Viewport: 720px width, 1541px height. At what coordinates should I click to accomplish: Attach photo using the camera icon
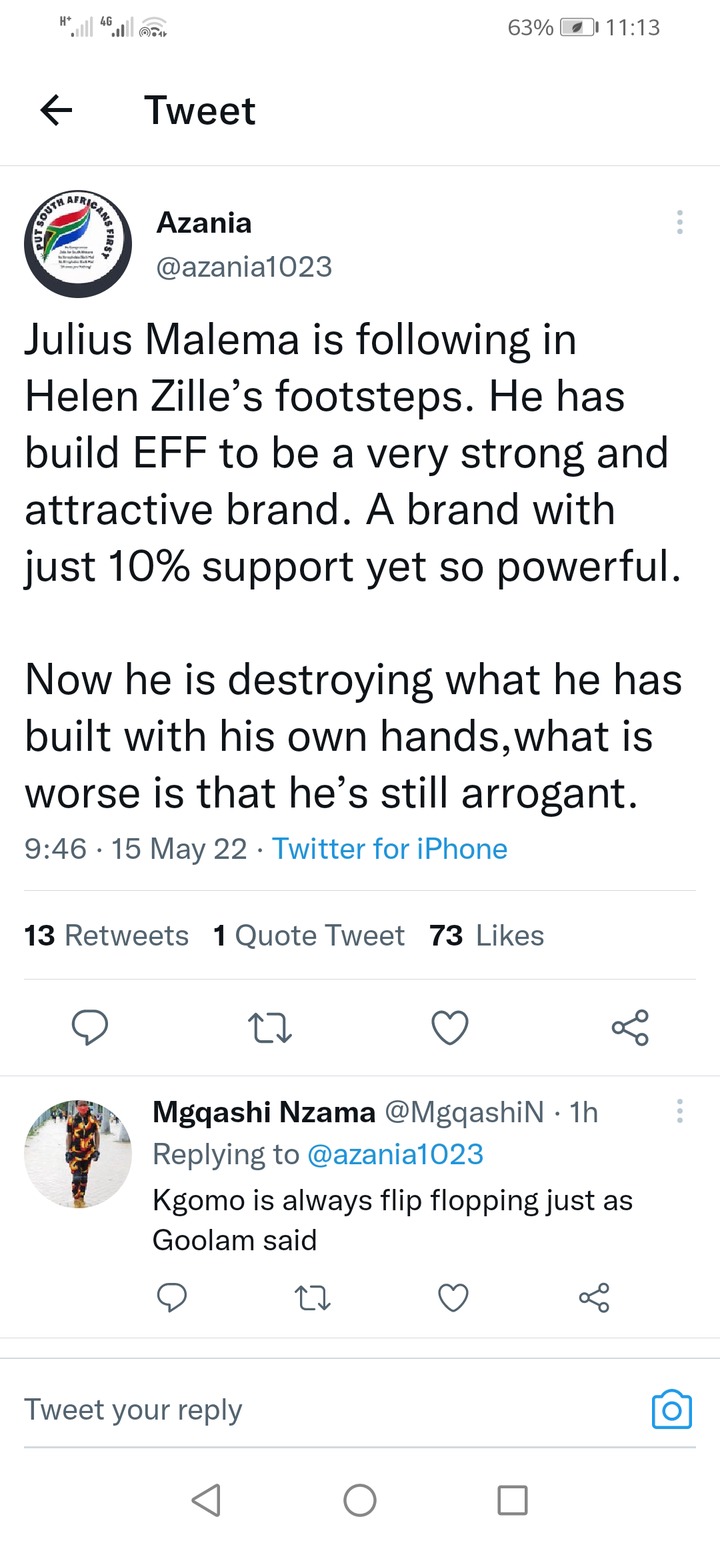(x=672, y=1409)
